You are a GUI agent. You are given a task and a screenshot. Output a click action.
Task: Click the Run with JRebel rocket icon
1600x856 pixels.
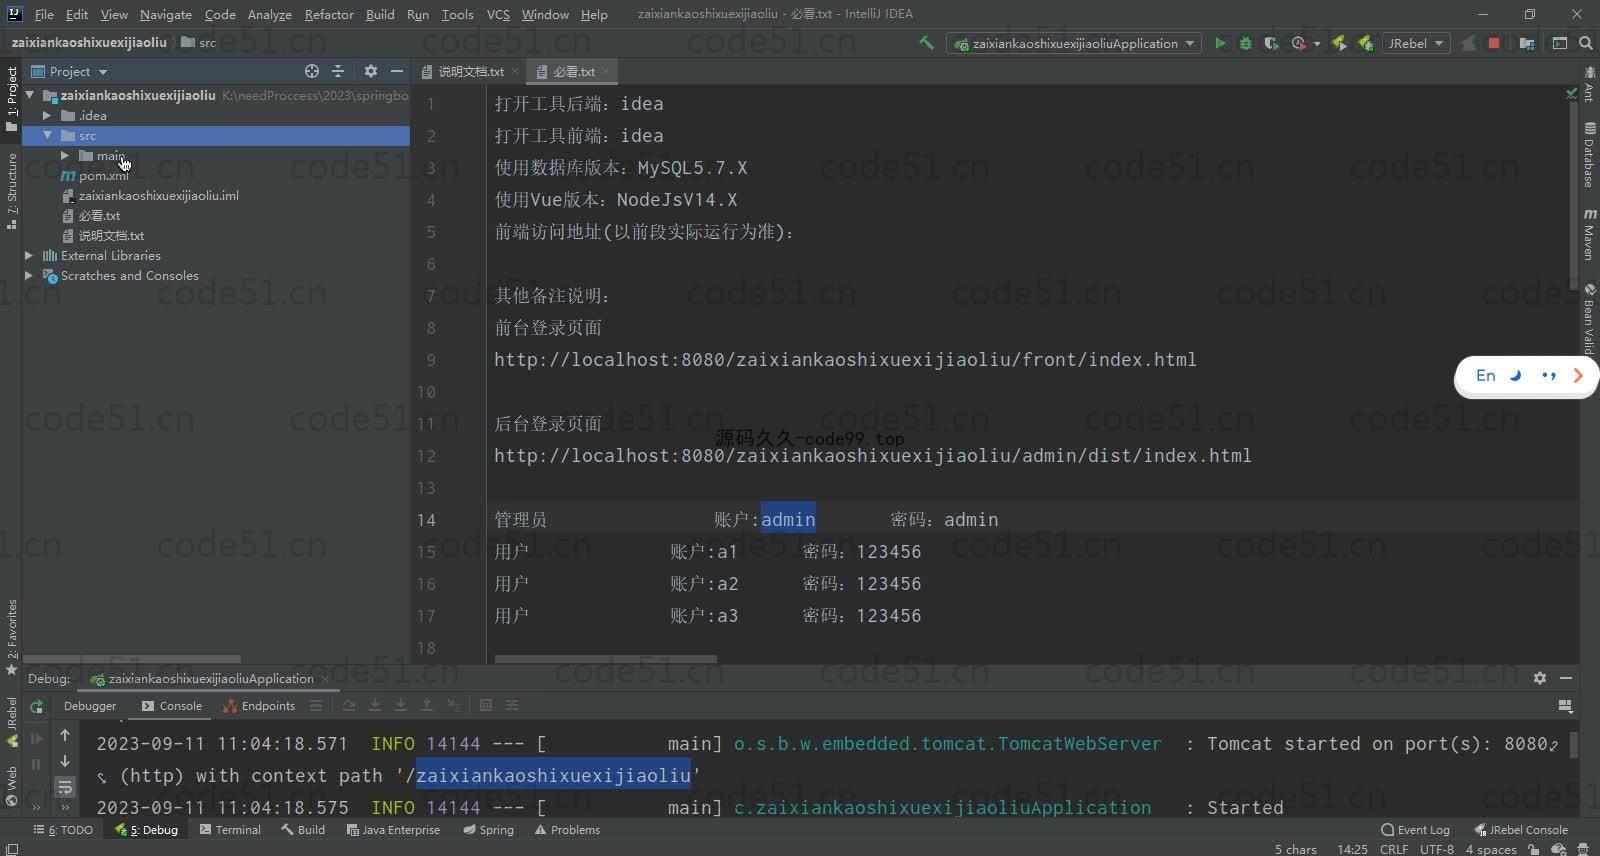point(1339,43)
